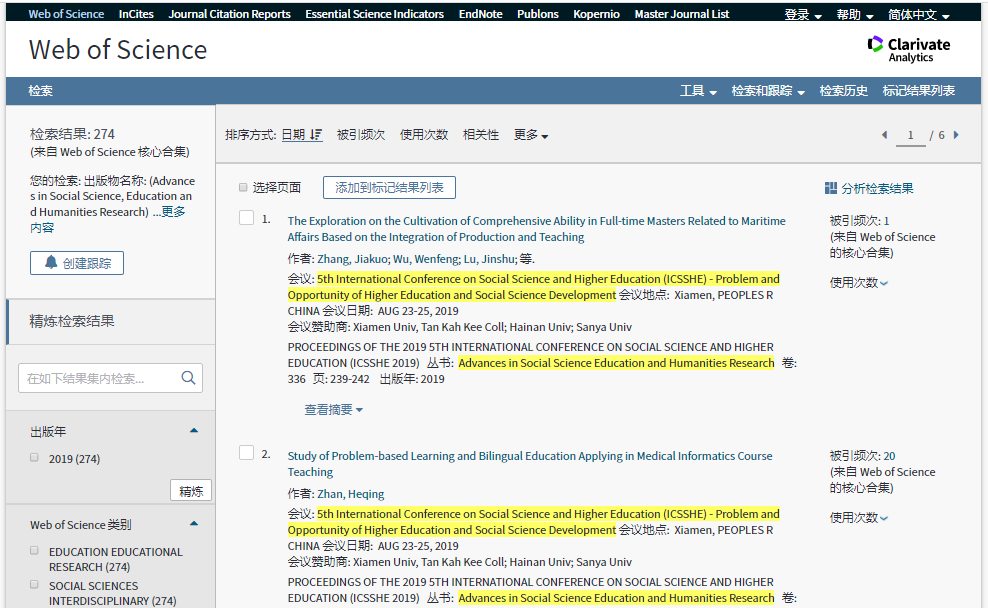
Task: Click the bell icon on 创建跟踪
Action: (x=51, y=263)
